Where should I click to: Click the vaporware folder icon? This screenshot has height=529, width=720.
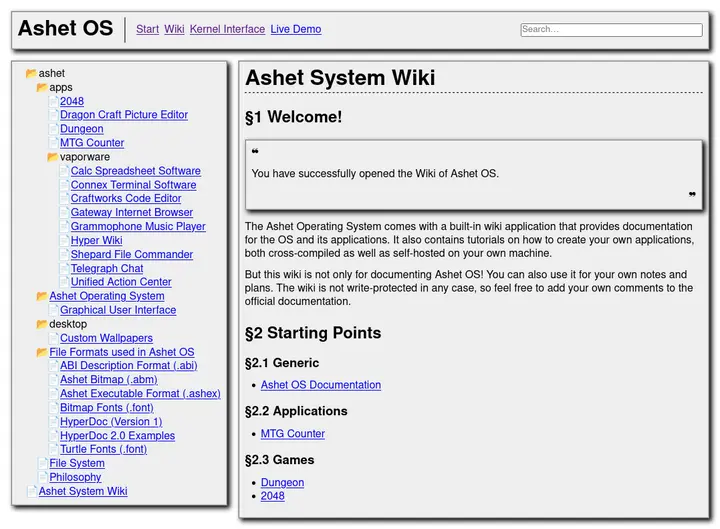53,157
